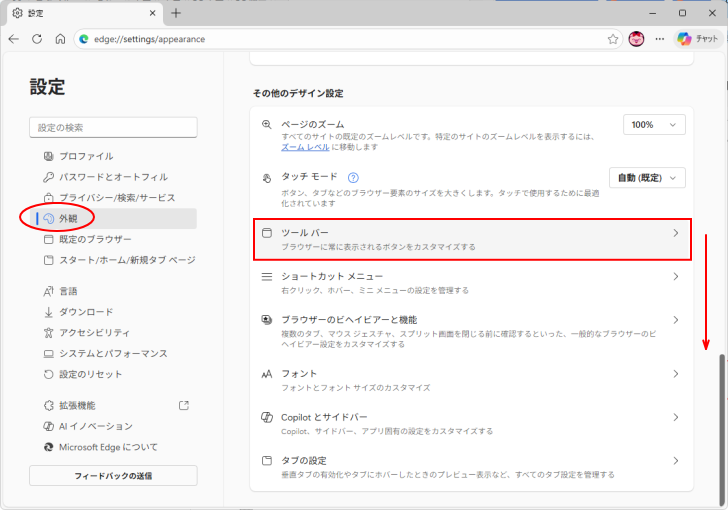Follow the ズーム レベル link

(x=305, y=147)
